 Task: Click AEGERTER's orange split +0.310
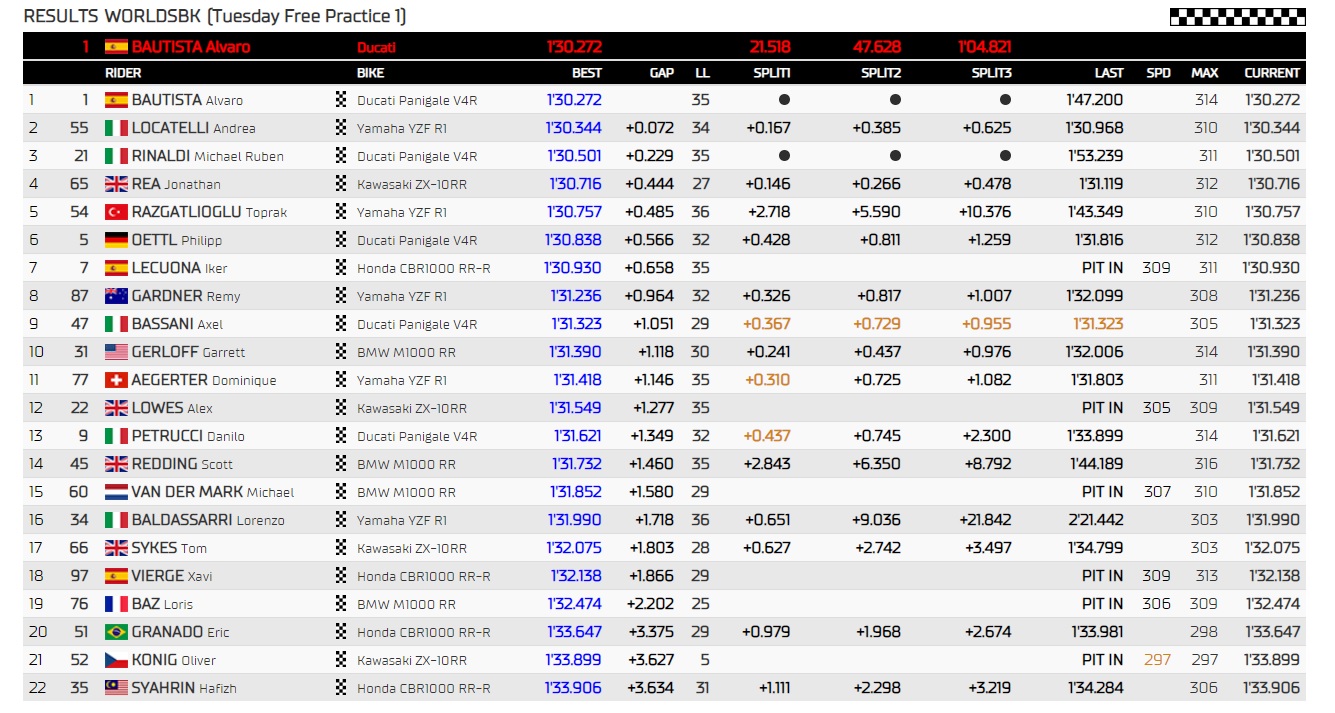point(768,380)
